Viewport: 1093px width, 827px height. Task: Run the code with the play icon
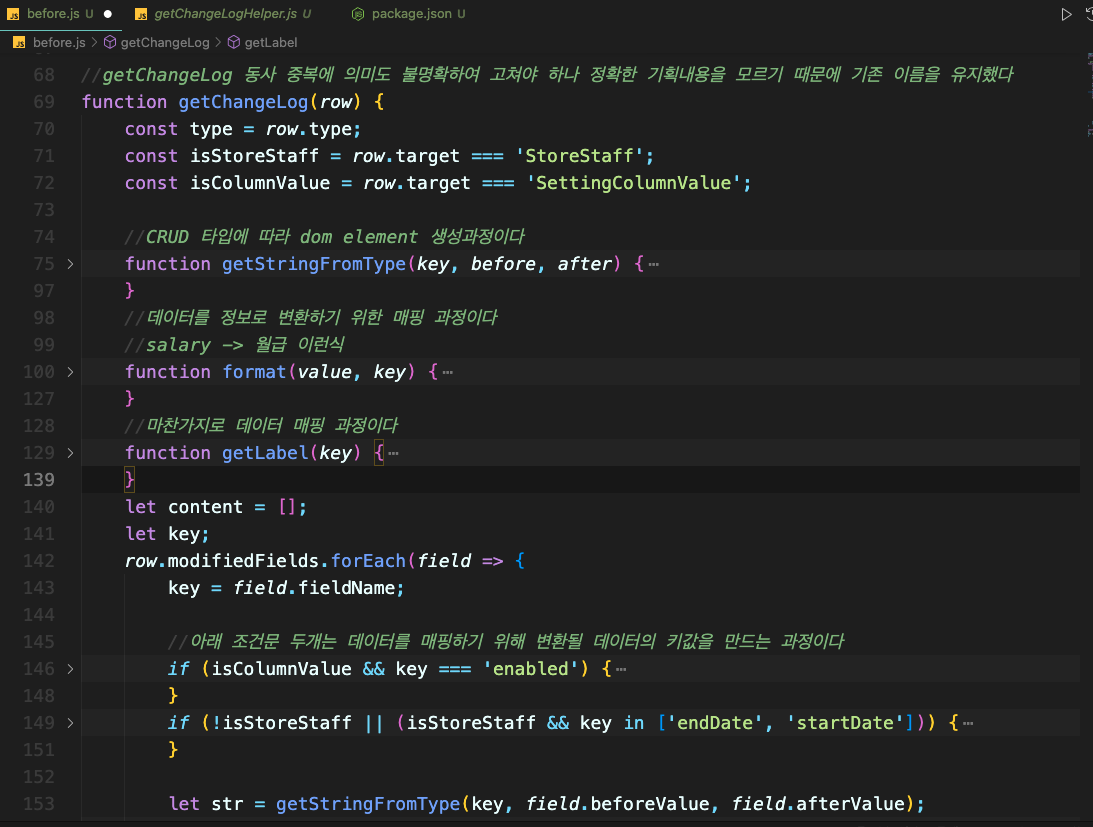tap(1066, 14)
